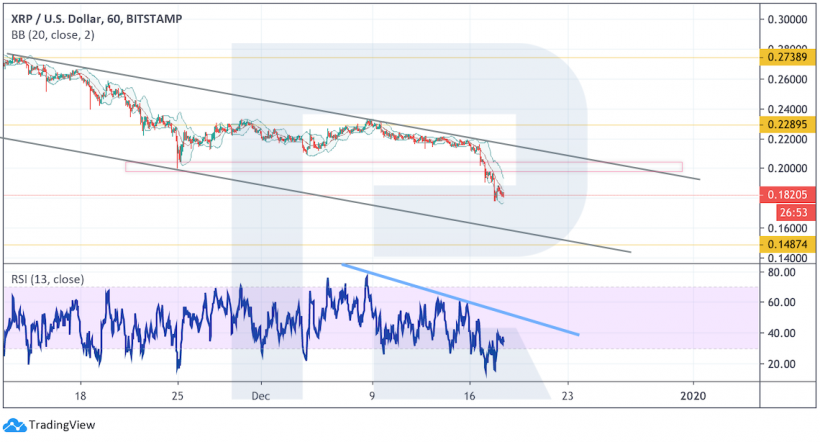The height and width of the screenshot is (442, 820).
Task: Click the RSI 60.00 axis value
Action: click(781, 302)
